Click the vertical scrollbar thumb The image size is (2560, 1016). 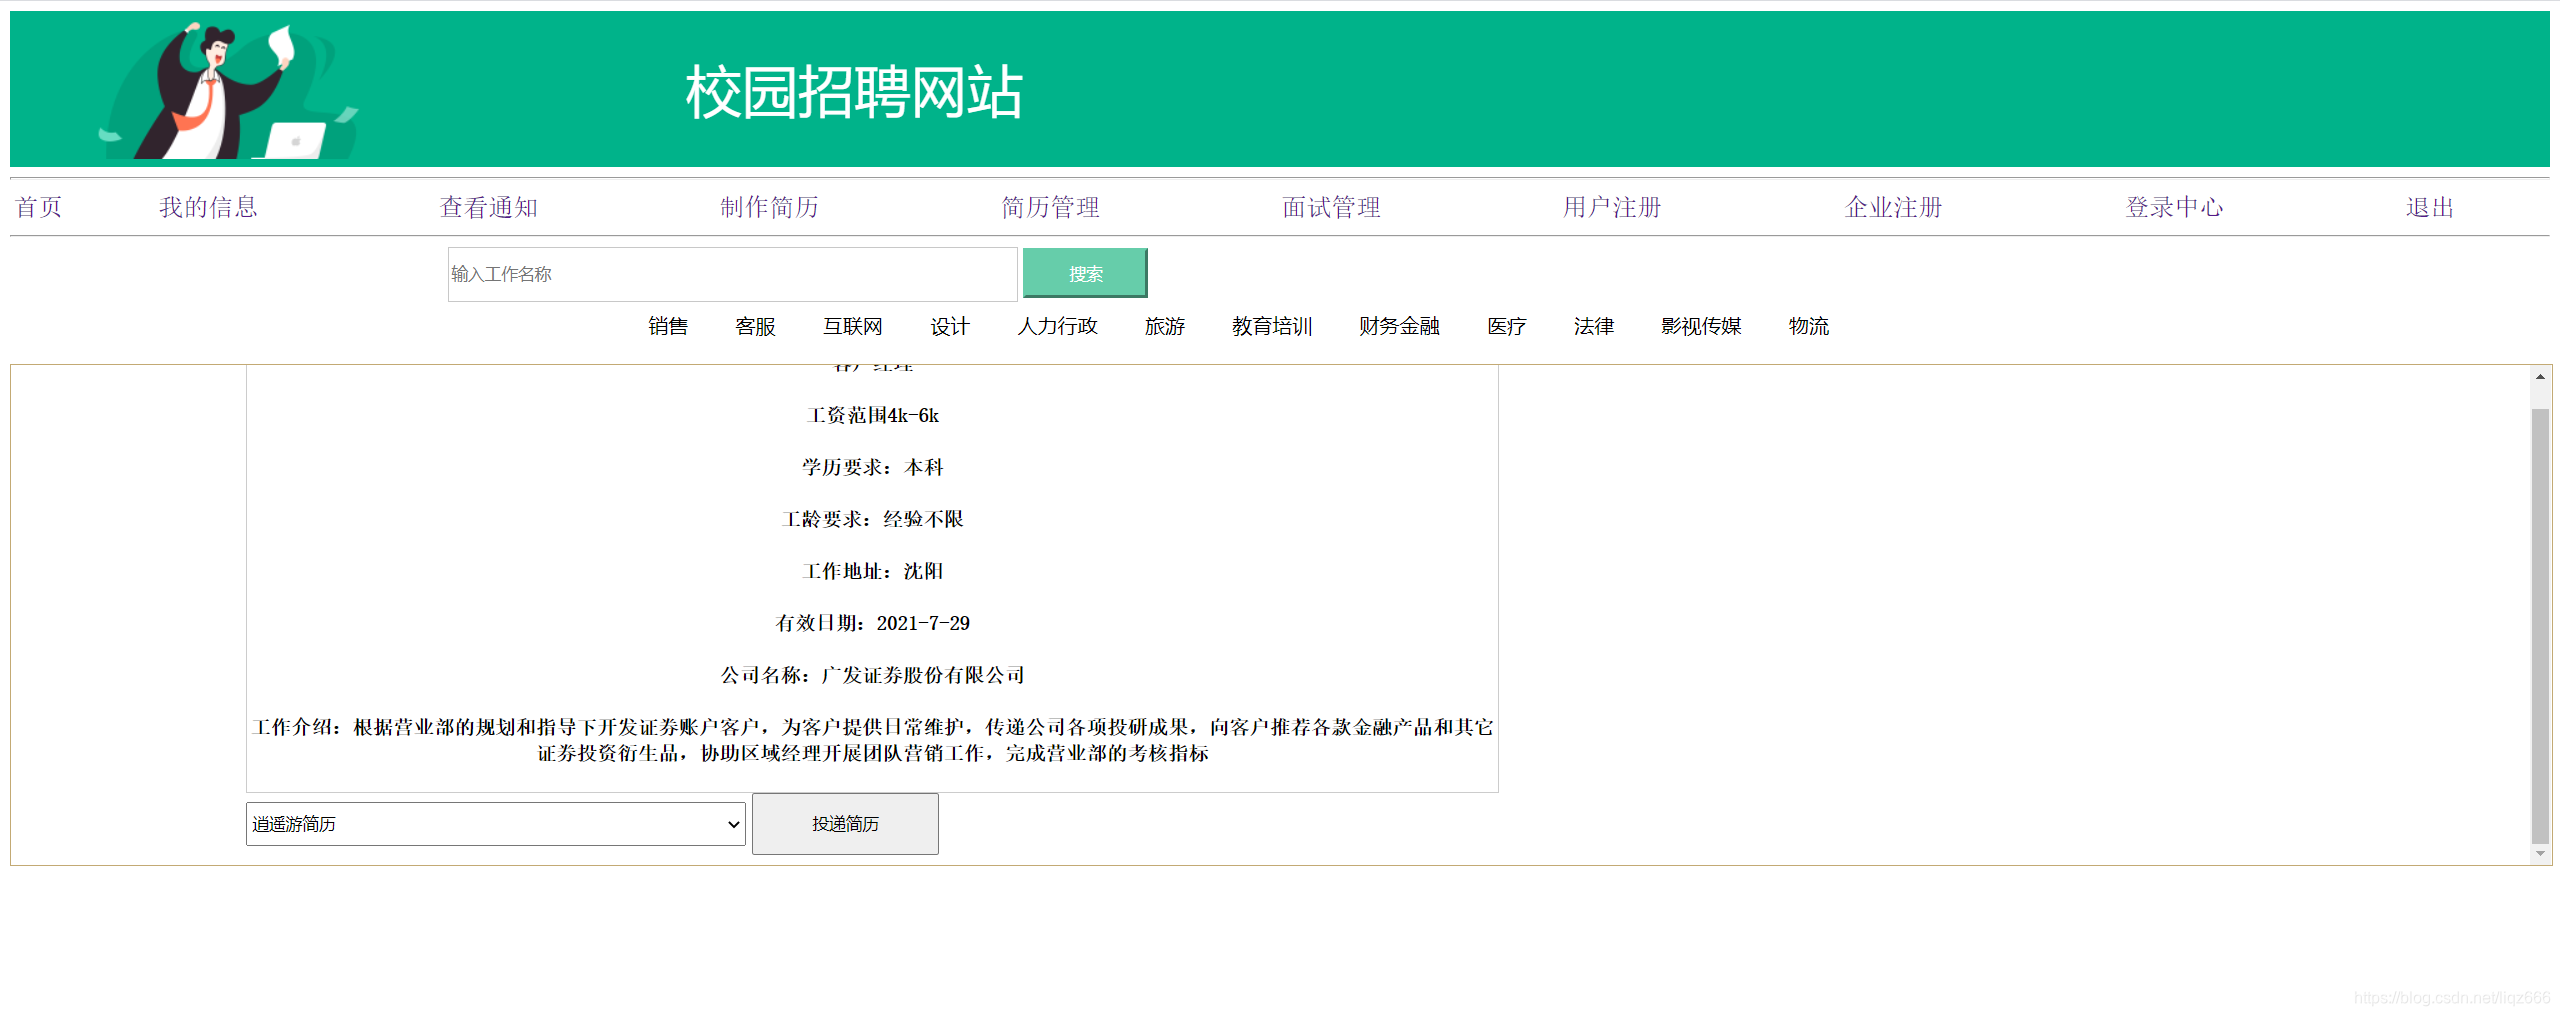(x=2540, y=625)
